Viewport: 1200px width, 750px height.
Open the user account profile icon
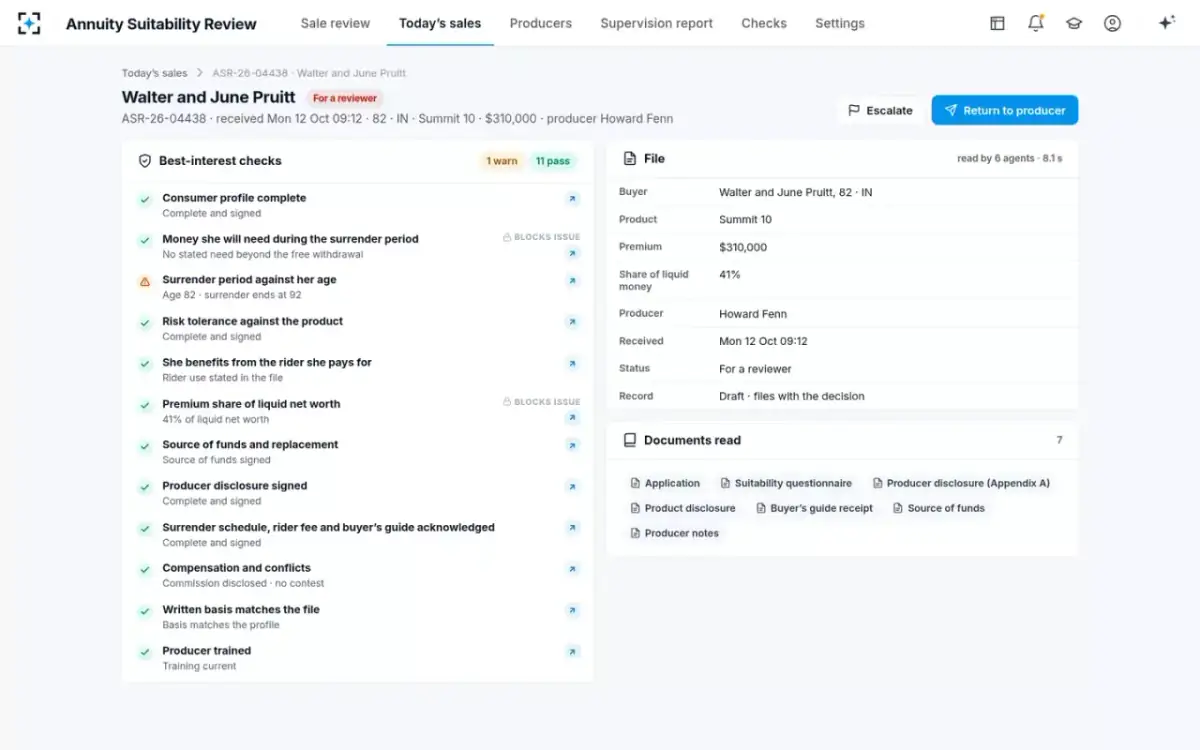click(1112, 23)
